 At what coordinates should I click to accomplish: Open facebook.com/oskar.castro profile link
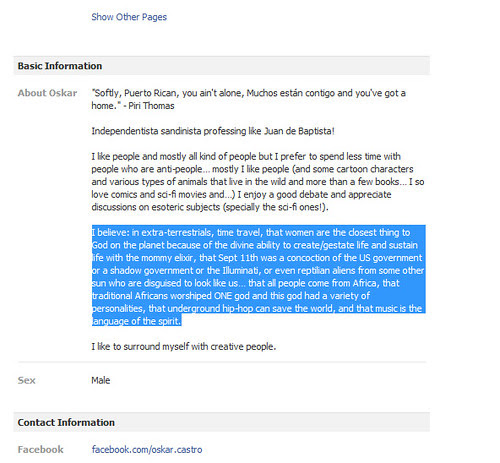[x=147, y=449]
